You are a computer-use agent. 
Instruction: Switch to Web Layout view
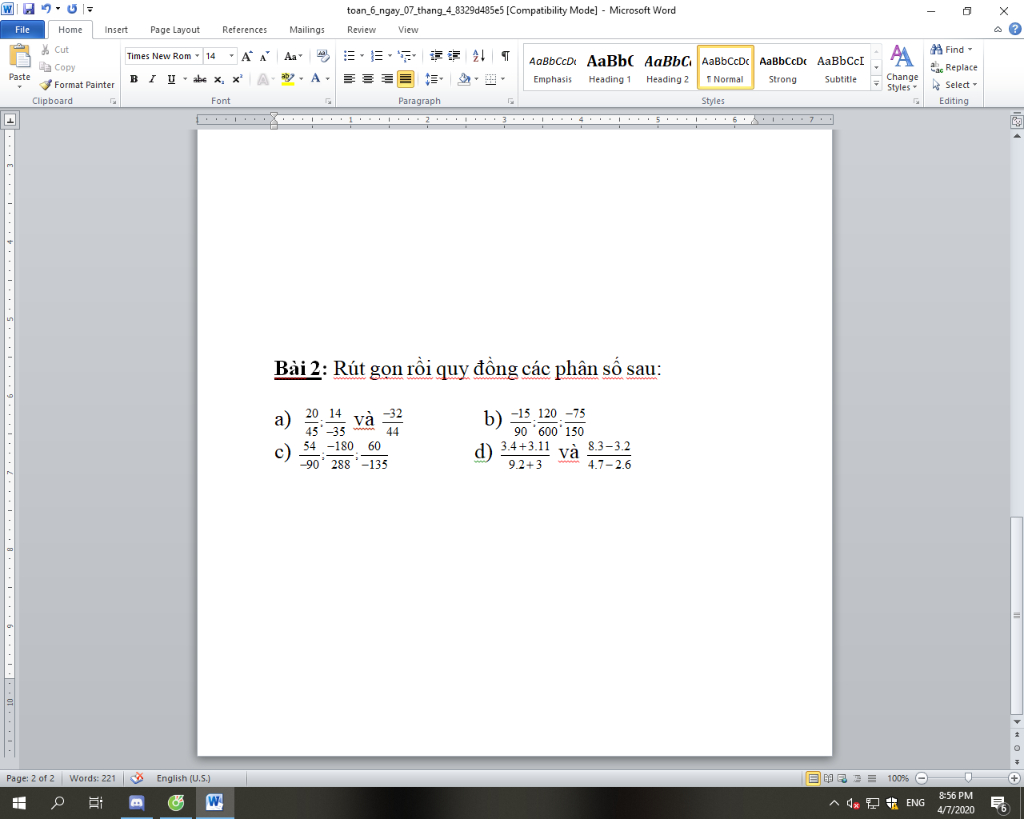(842, 778)
